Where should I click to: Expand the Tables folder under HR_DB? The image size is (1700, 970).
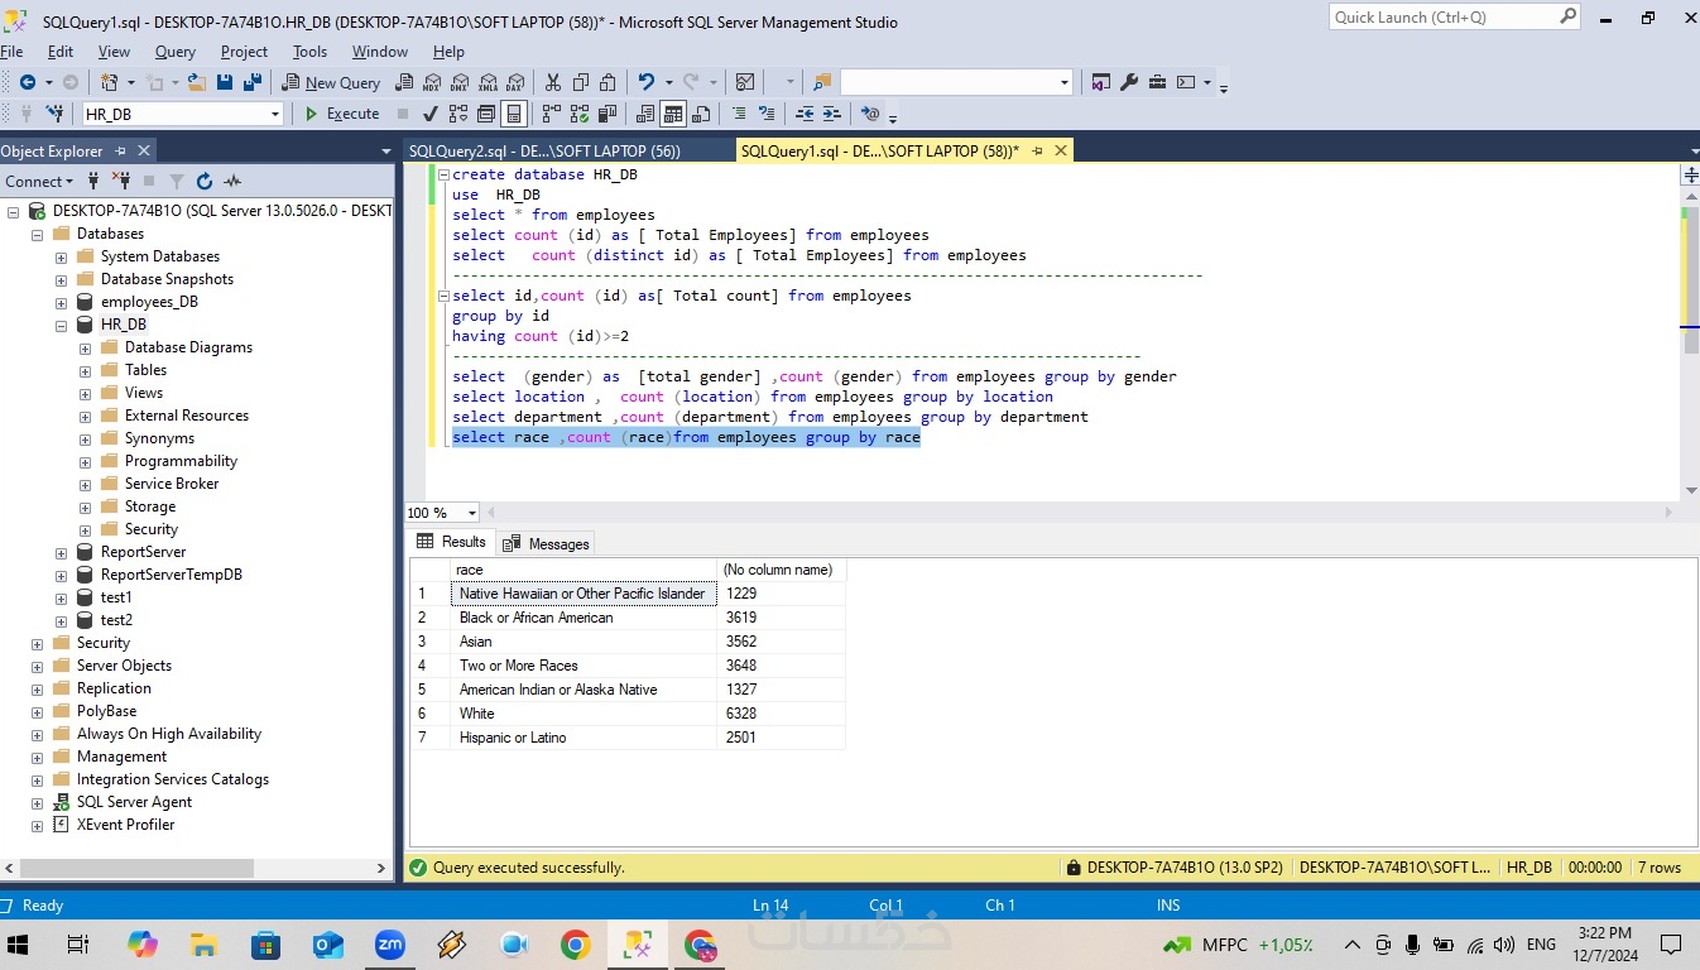tap(85, 371)
